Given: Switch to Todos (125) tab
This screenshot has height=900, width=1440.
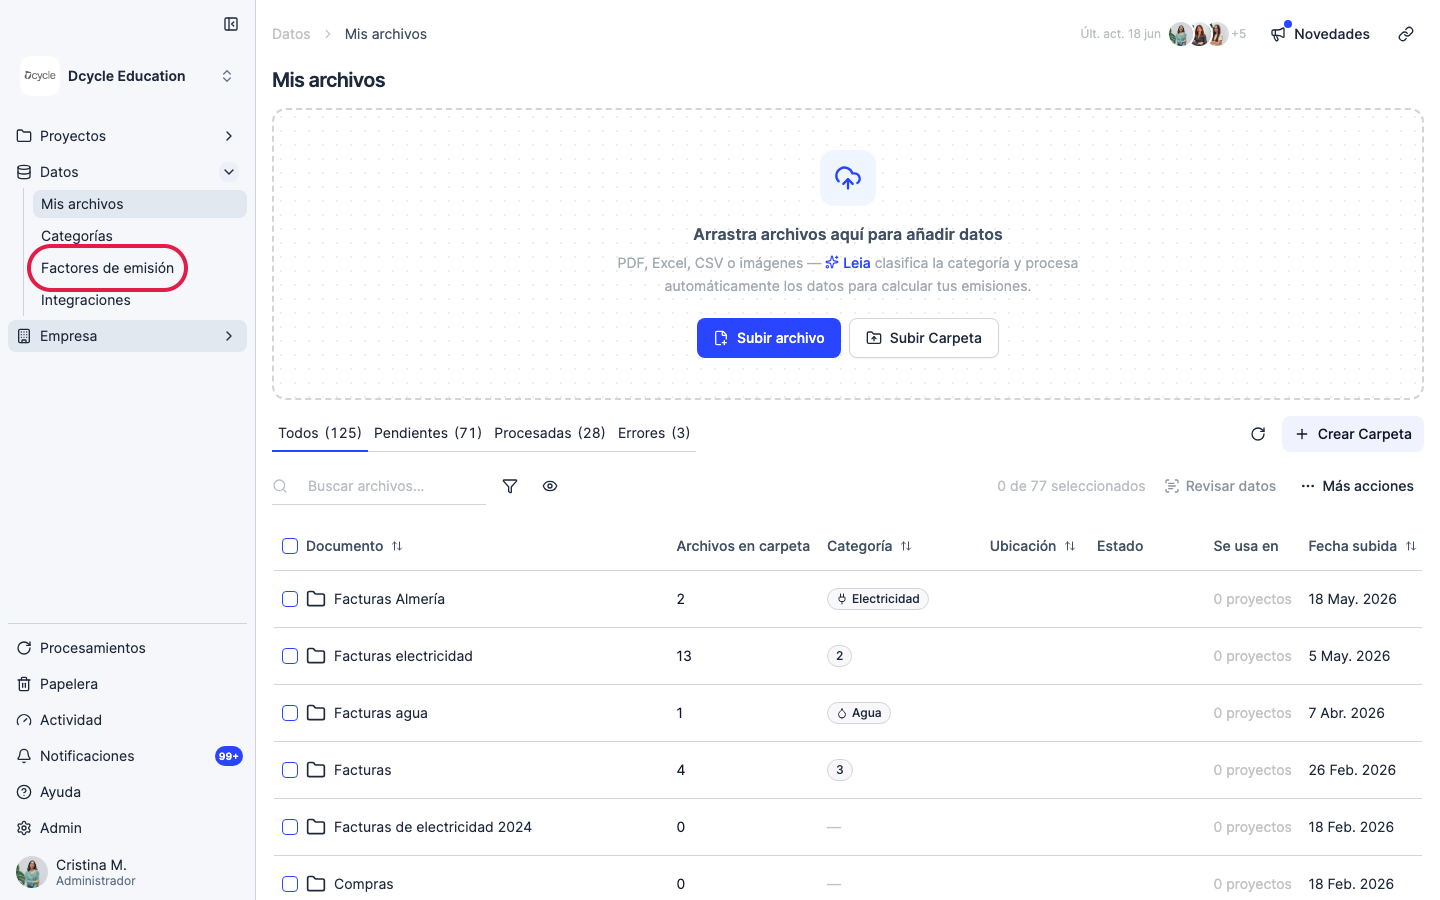Looking at the screenshot, I should coord(320,433).
